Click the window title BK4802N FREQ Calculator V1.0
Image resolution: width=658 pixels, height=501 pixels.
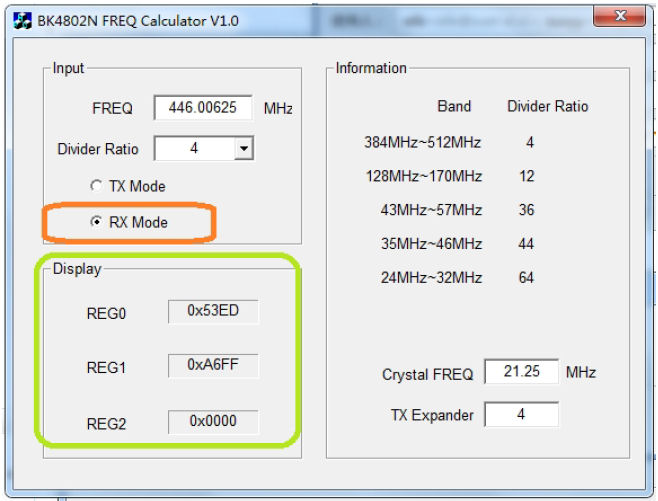(x=138, y=21)
